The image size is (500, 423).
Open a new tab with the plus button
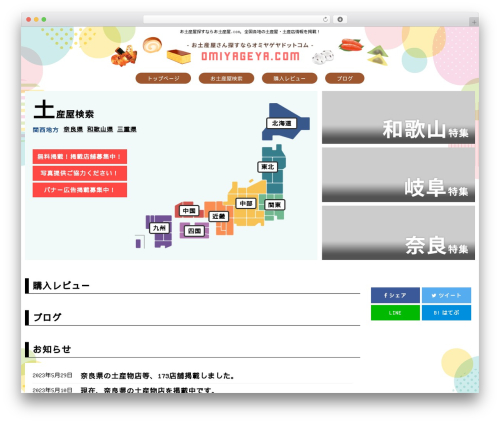coord(474,22)
